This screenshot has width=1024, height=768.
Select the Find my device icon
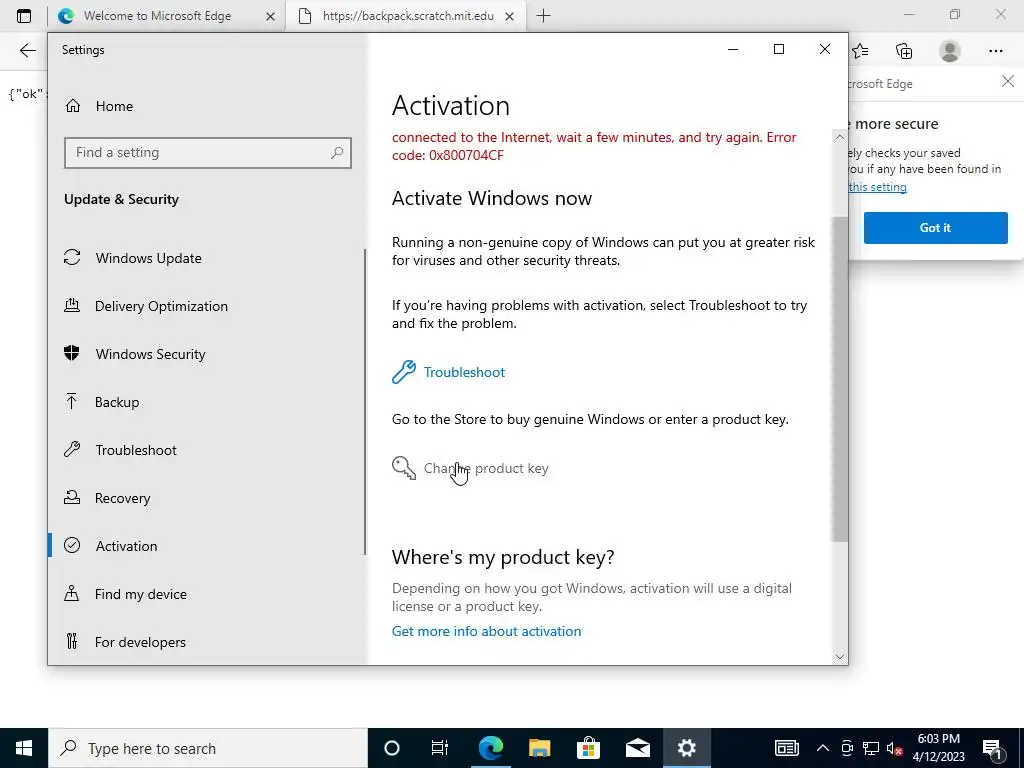(72, 593)
